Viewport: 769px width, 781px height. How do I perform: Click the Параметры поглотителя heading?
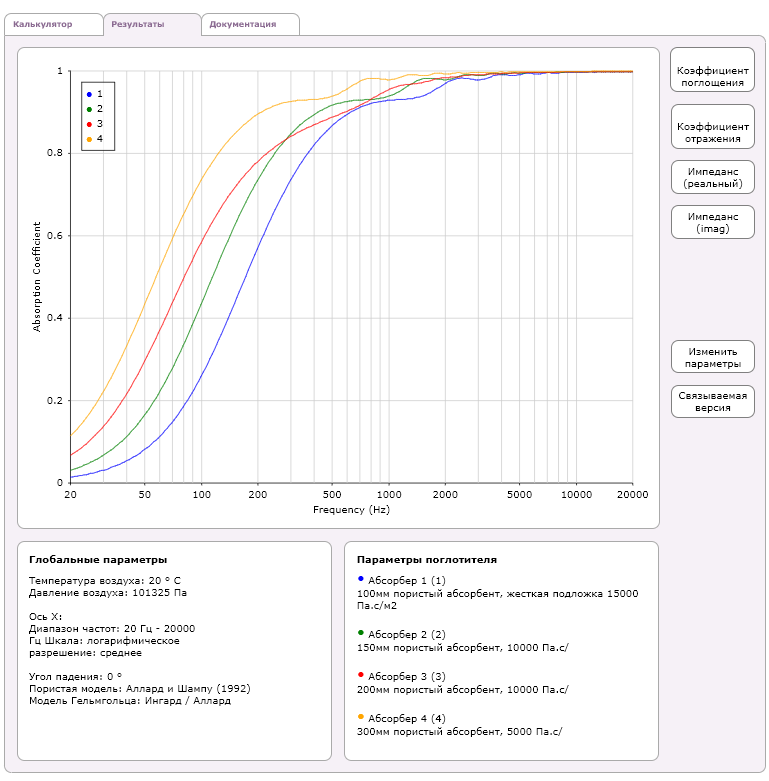[x=427, y=560]
